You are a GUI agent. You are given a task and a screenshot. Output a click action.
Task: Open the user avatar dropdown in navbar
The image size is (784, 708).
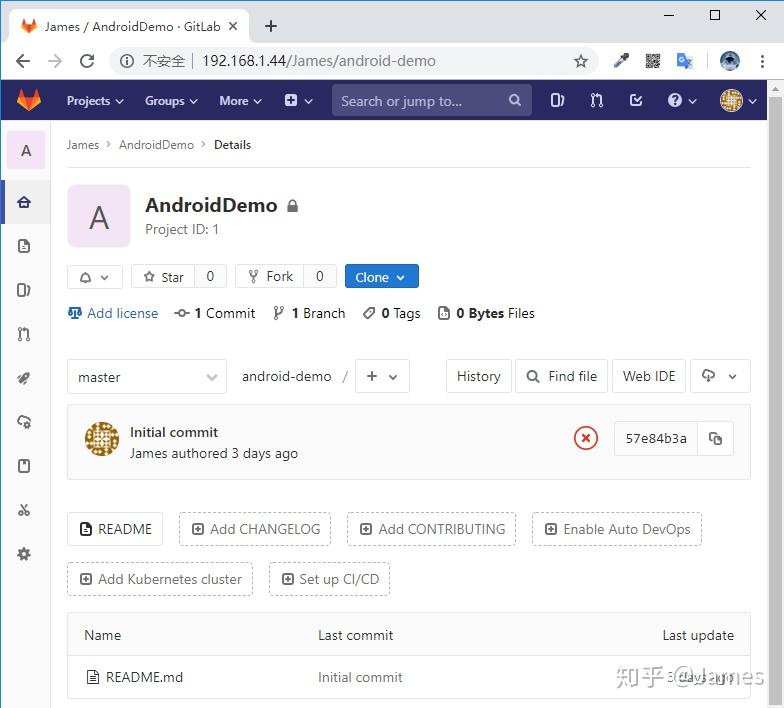point(738,100)
